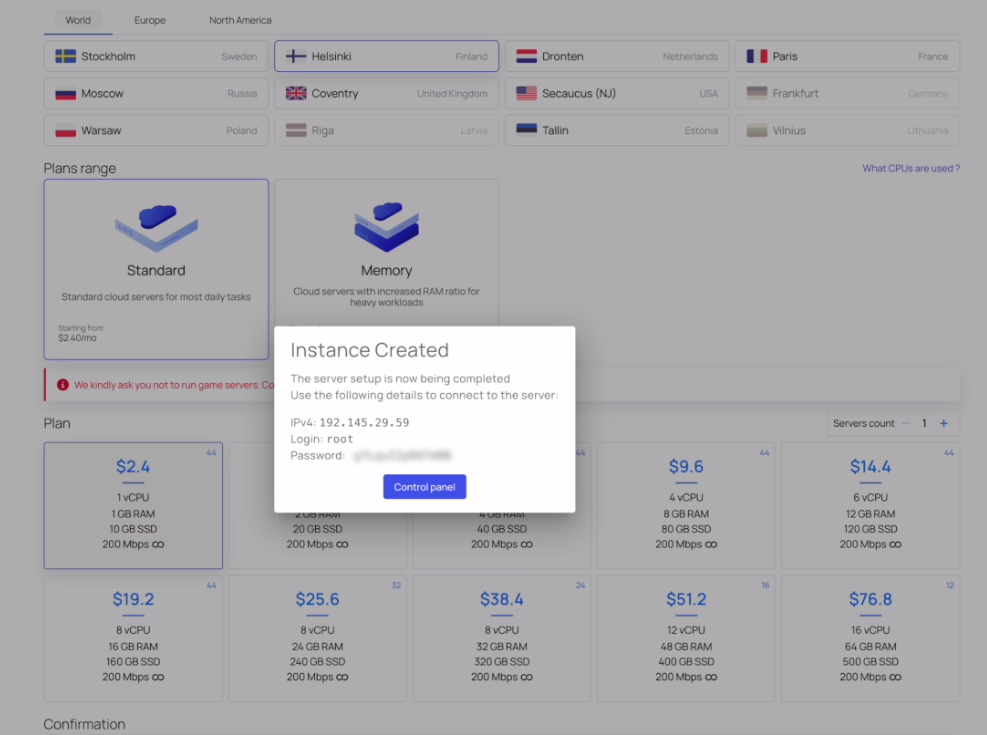Select the $2.4 plan with 1 vCPU
This screenshot has height=735, width=987.
click(133, 505)
